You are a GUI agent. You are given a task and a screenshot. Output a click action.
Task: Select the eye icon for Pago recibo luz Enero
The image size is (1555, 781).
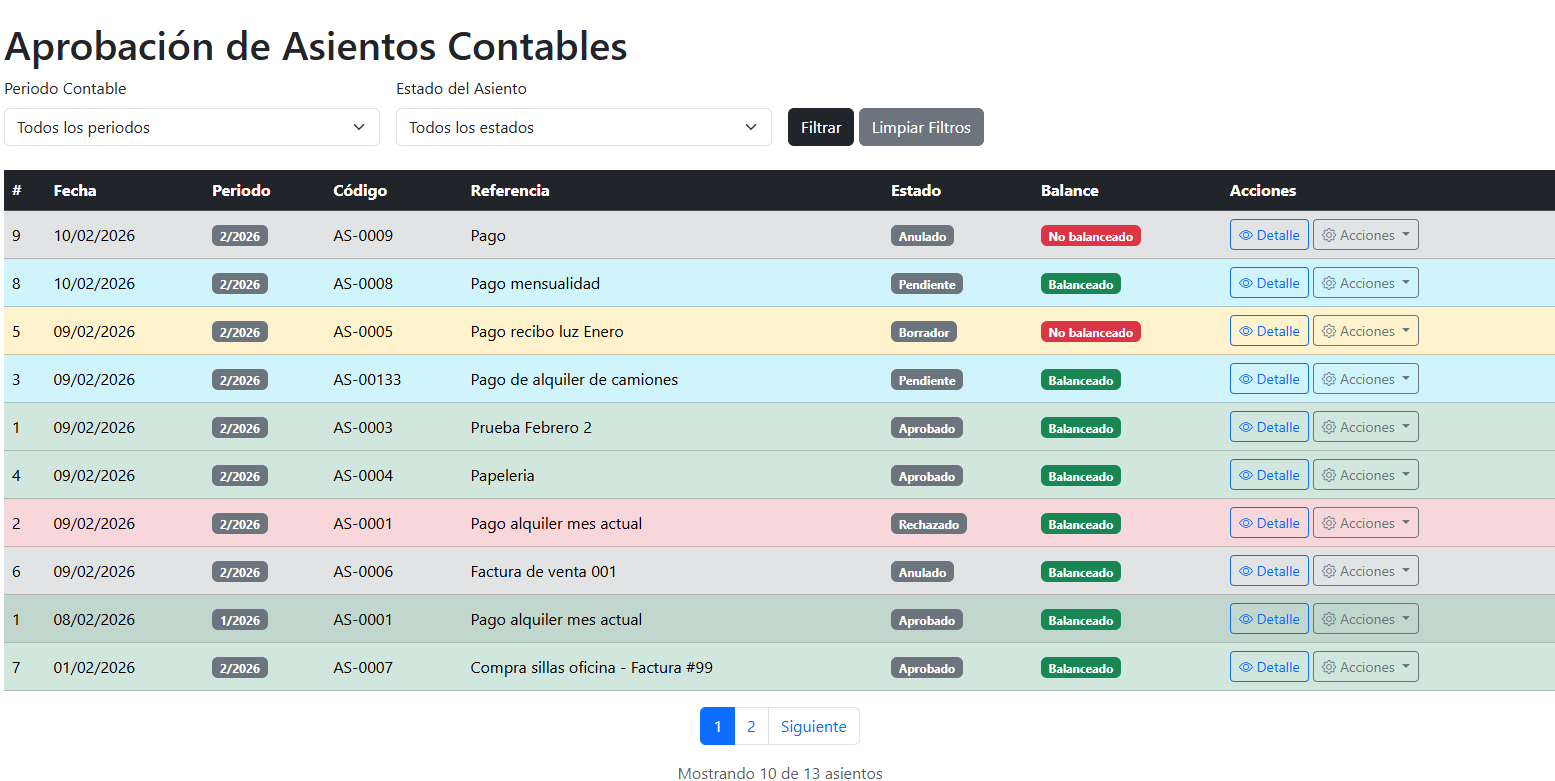click(x=1248, y=330)
